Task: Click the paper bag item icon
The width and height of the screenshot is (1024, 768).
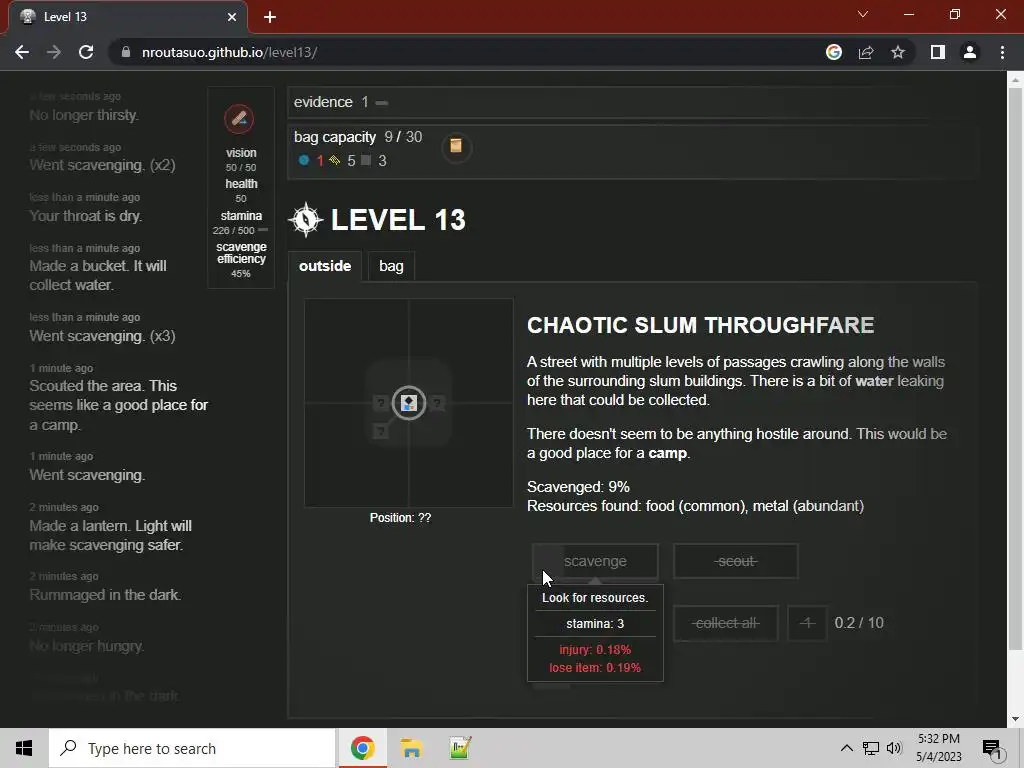Action: click(456, 146)
